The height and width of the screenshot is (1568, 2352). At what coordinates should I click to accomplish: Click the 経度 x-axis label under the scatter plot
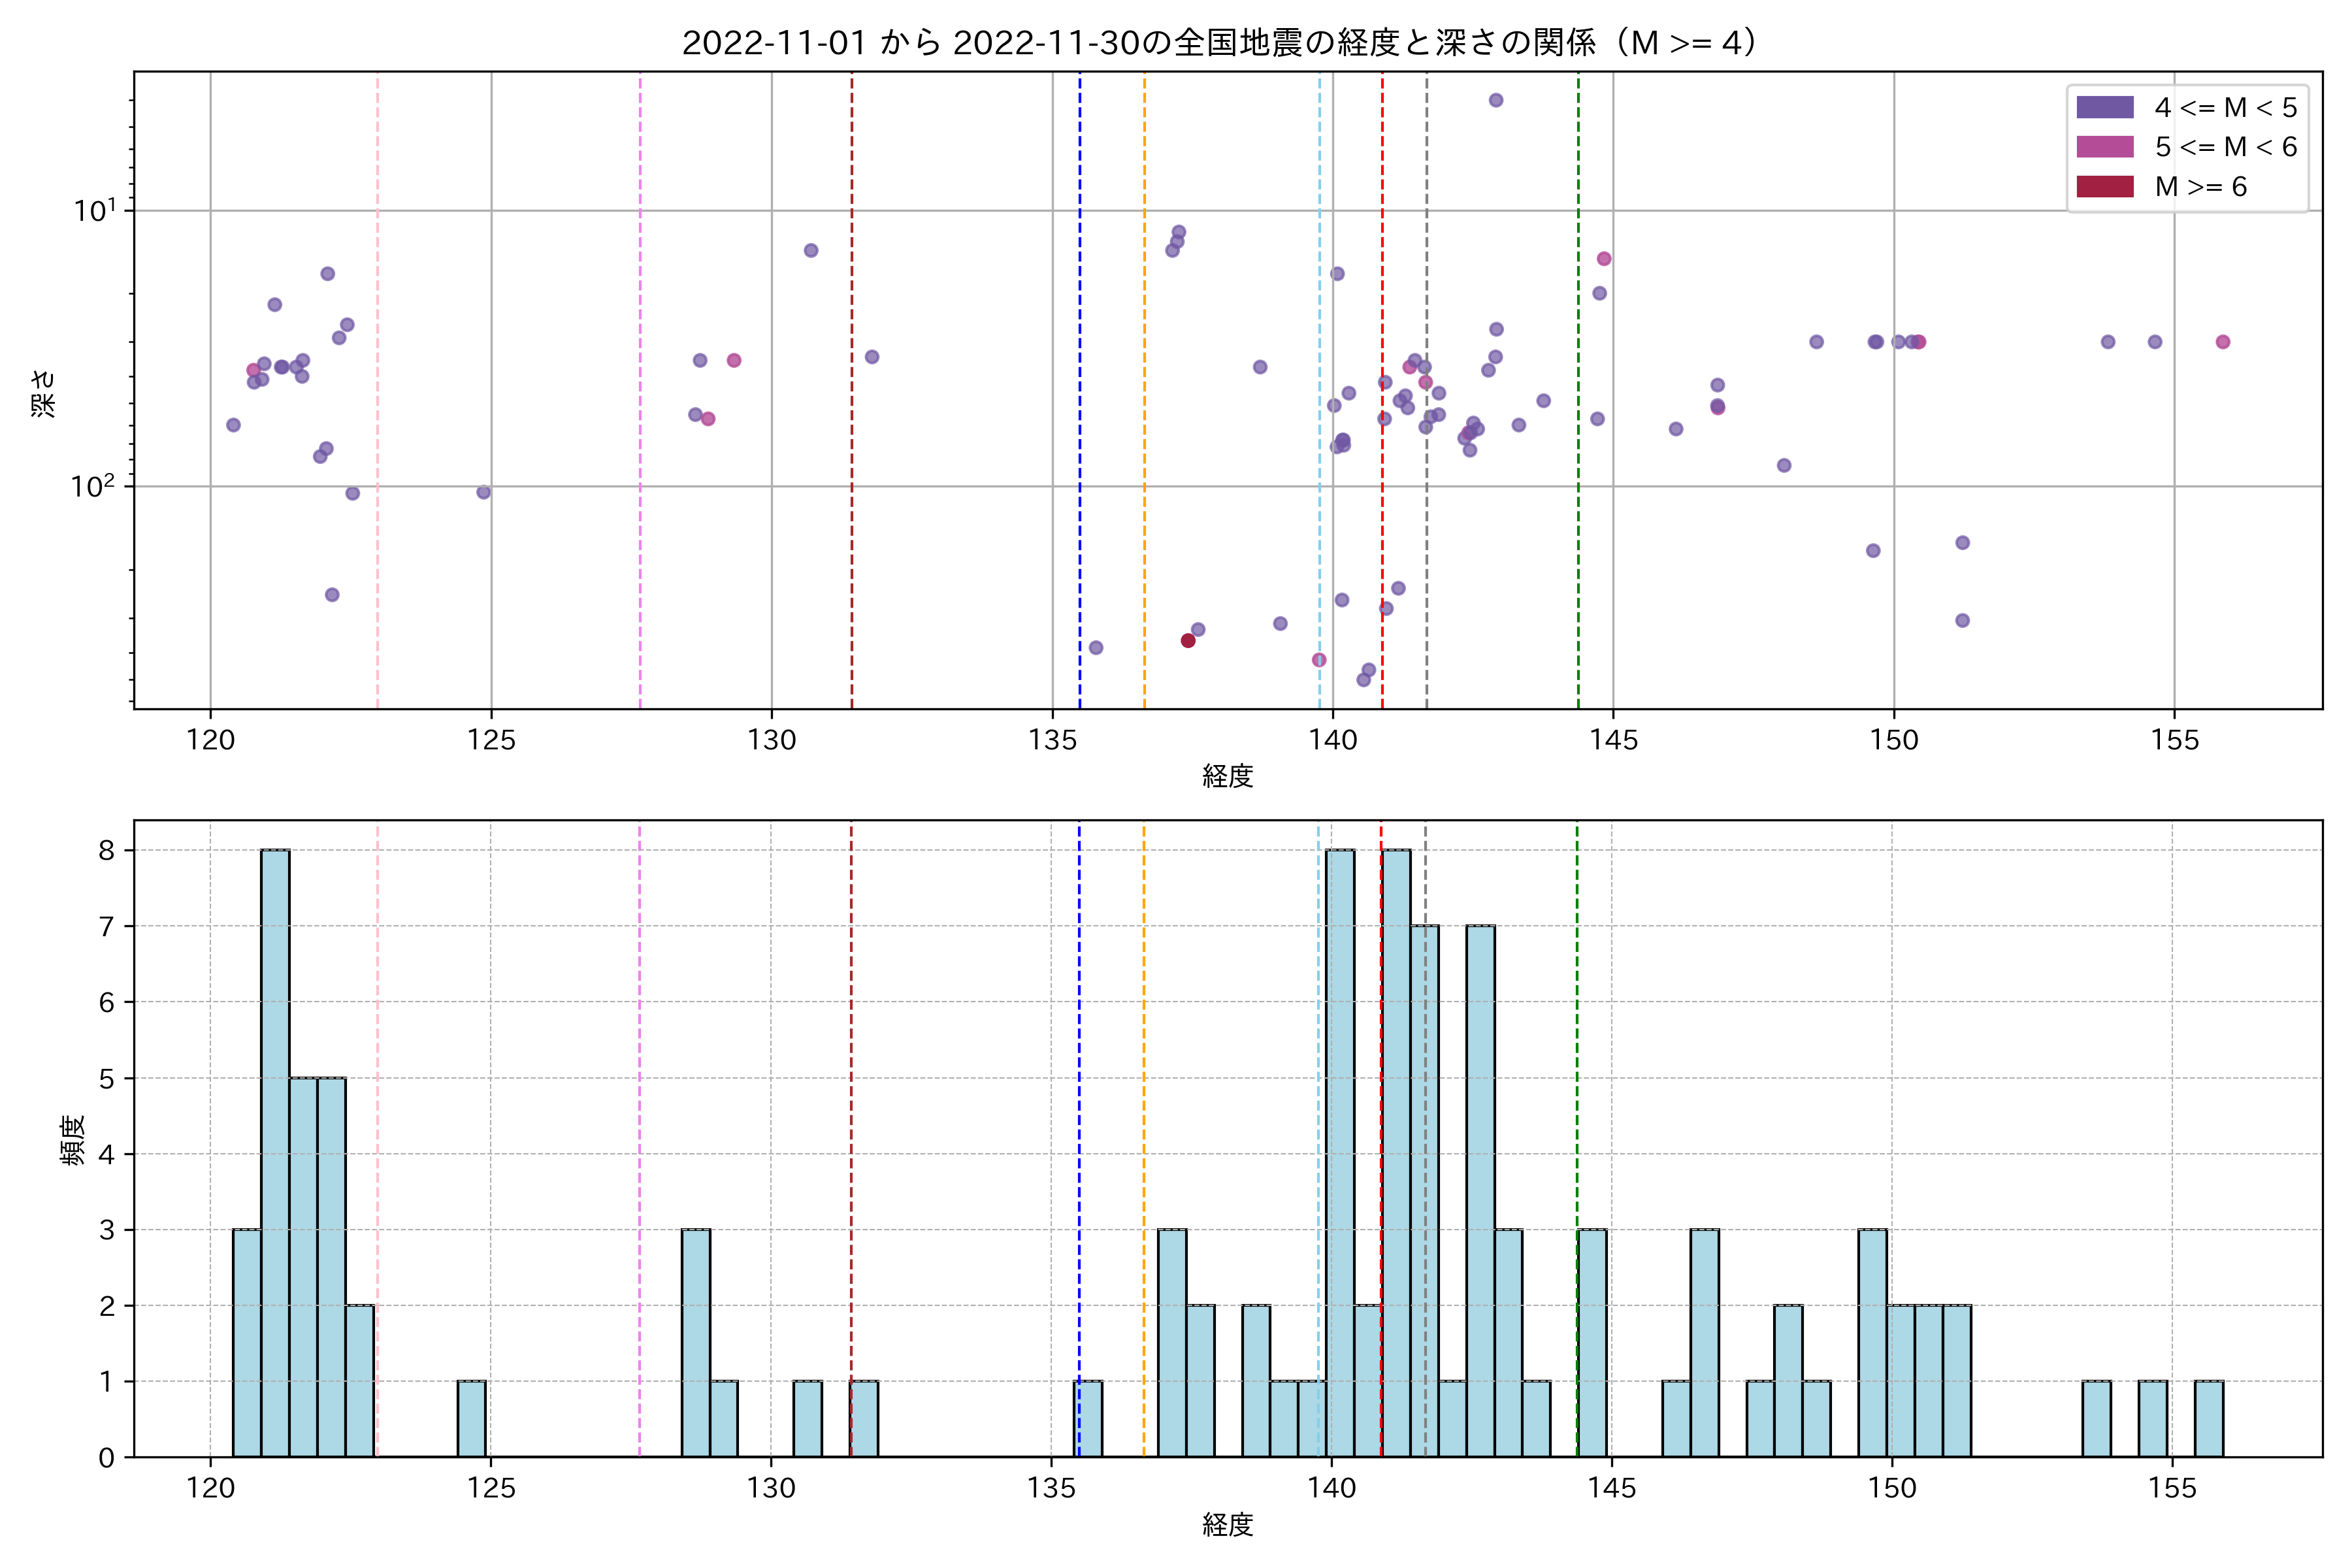click(1227, 775)
